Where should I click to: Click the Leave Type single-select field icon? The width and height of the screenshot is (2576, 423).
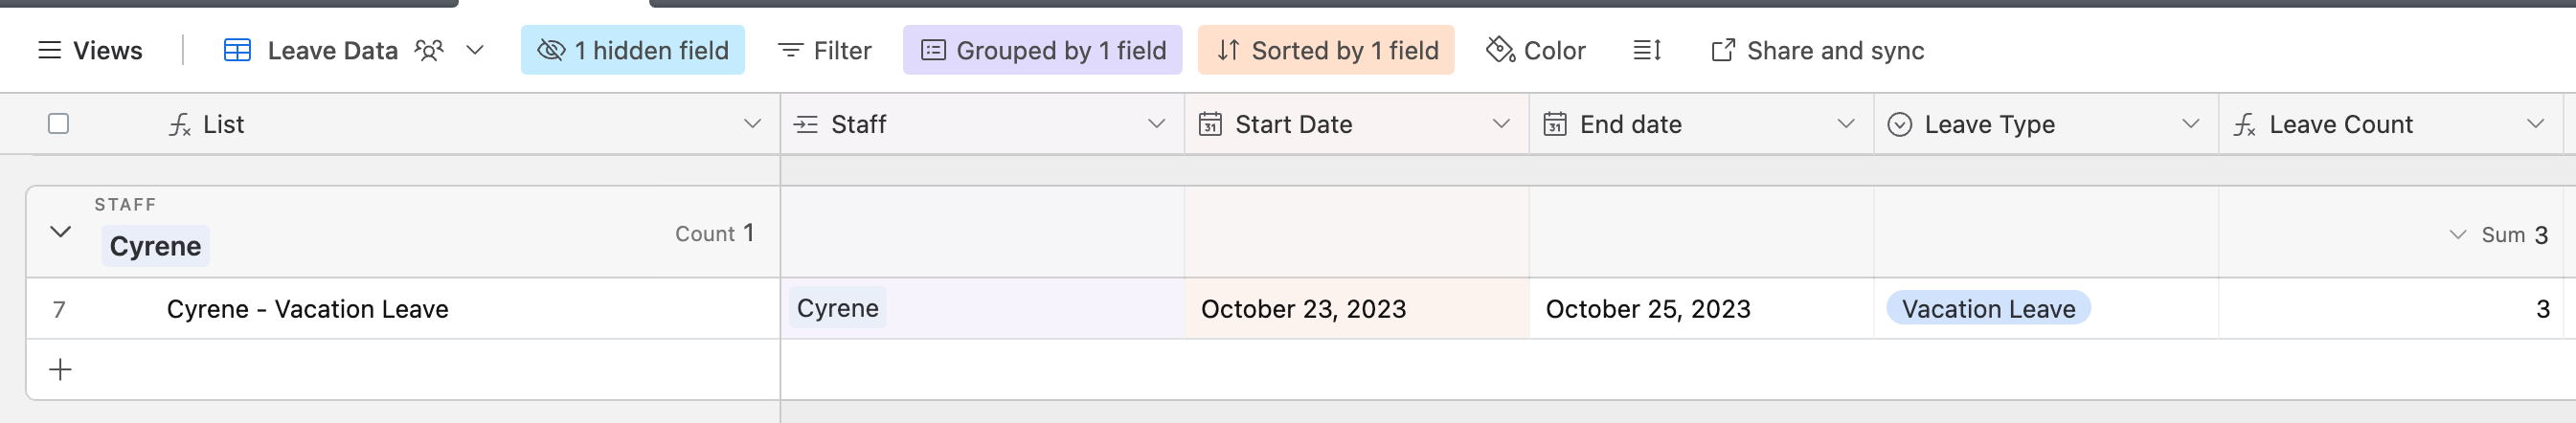[x=1899, y=124]
